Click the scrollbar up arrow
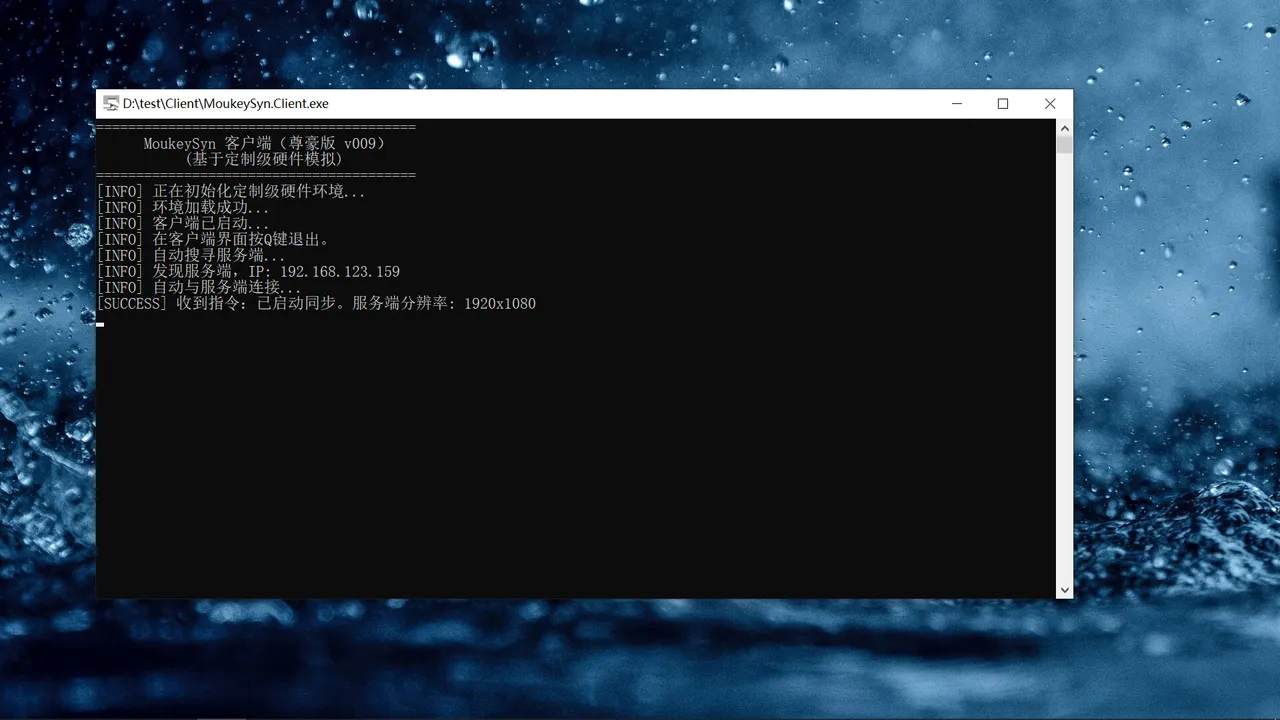This screenshot has width=1280, height=720. point(1064,128)
